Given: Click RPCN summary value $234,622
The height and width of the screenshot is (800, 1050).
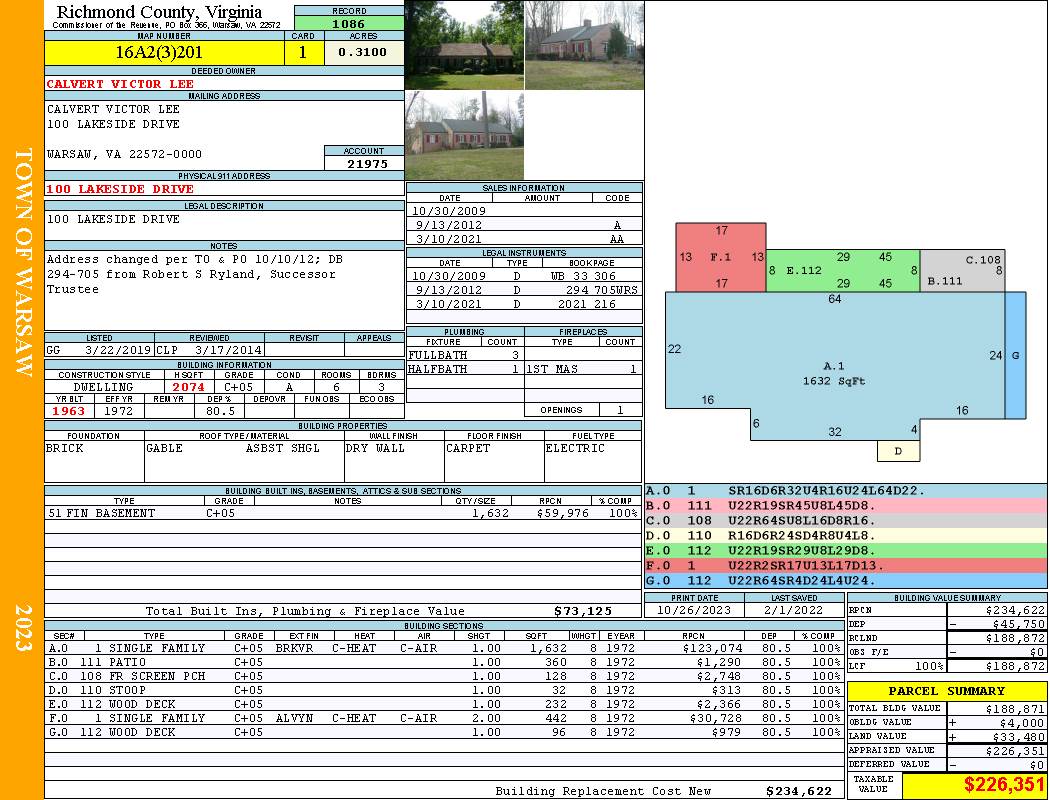Looking at the screenshot, I should point(1015,611).
